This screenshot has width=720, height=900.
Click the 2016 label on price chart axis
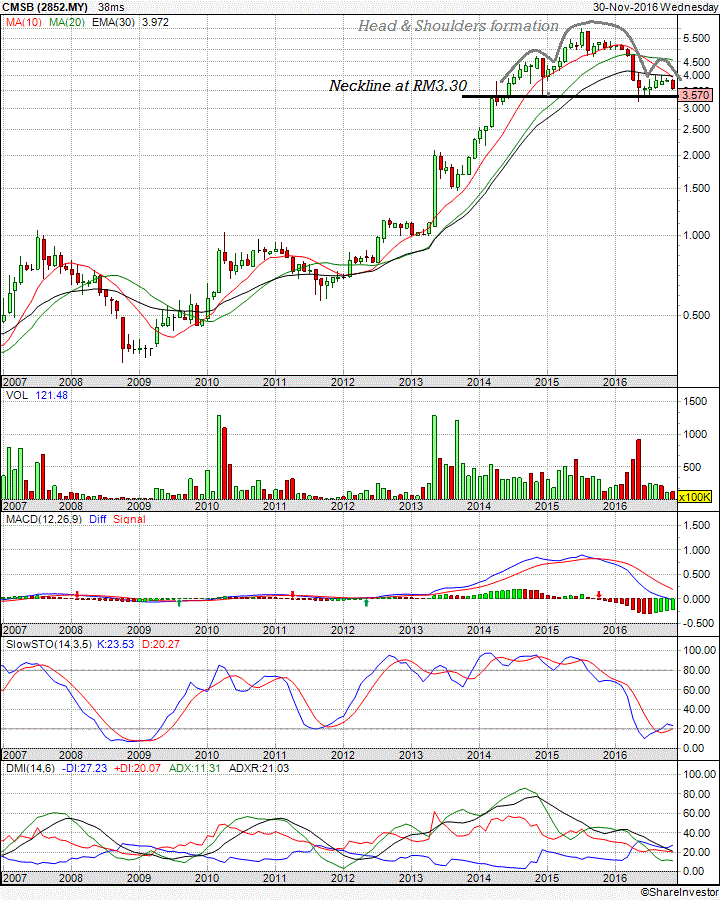[x=614, y=382]
